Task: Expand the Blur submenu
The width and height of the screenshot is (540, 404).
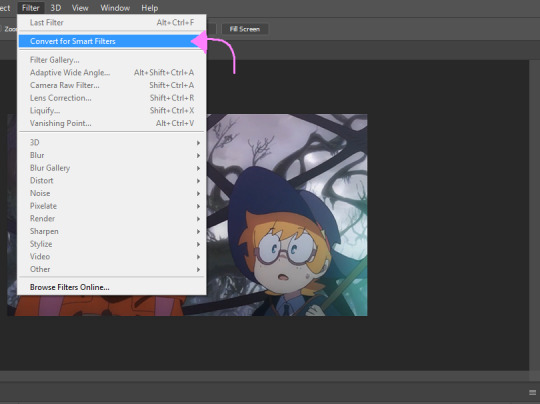Action: (112, 155)
